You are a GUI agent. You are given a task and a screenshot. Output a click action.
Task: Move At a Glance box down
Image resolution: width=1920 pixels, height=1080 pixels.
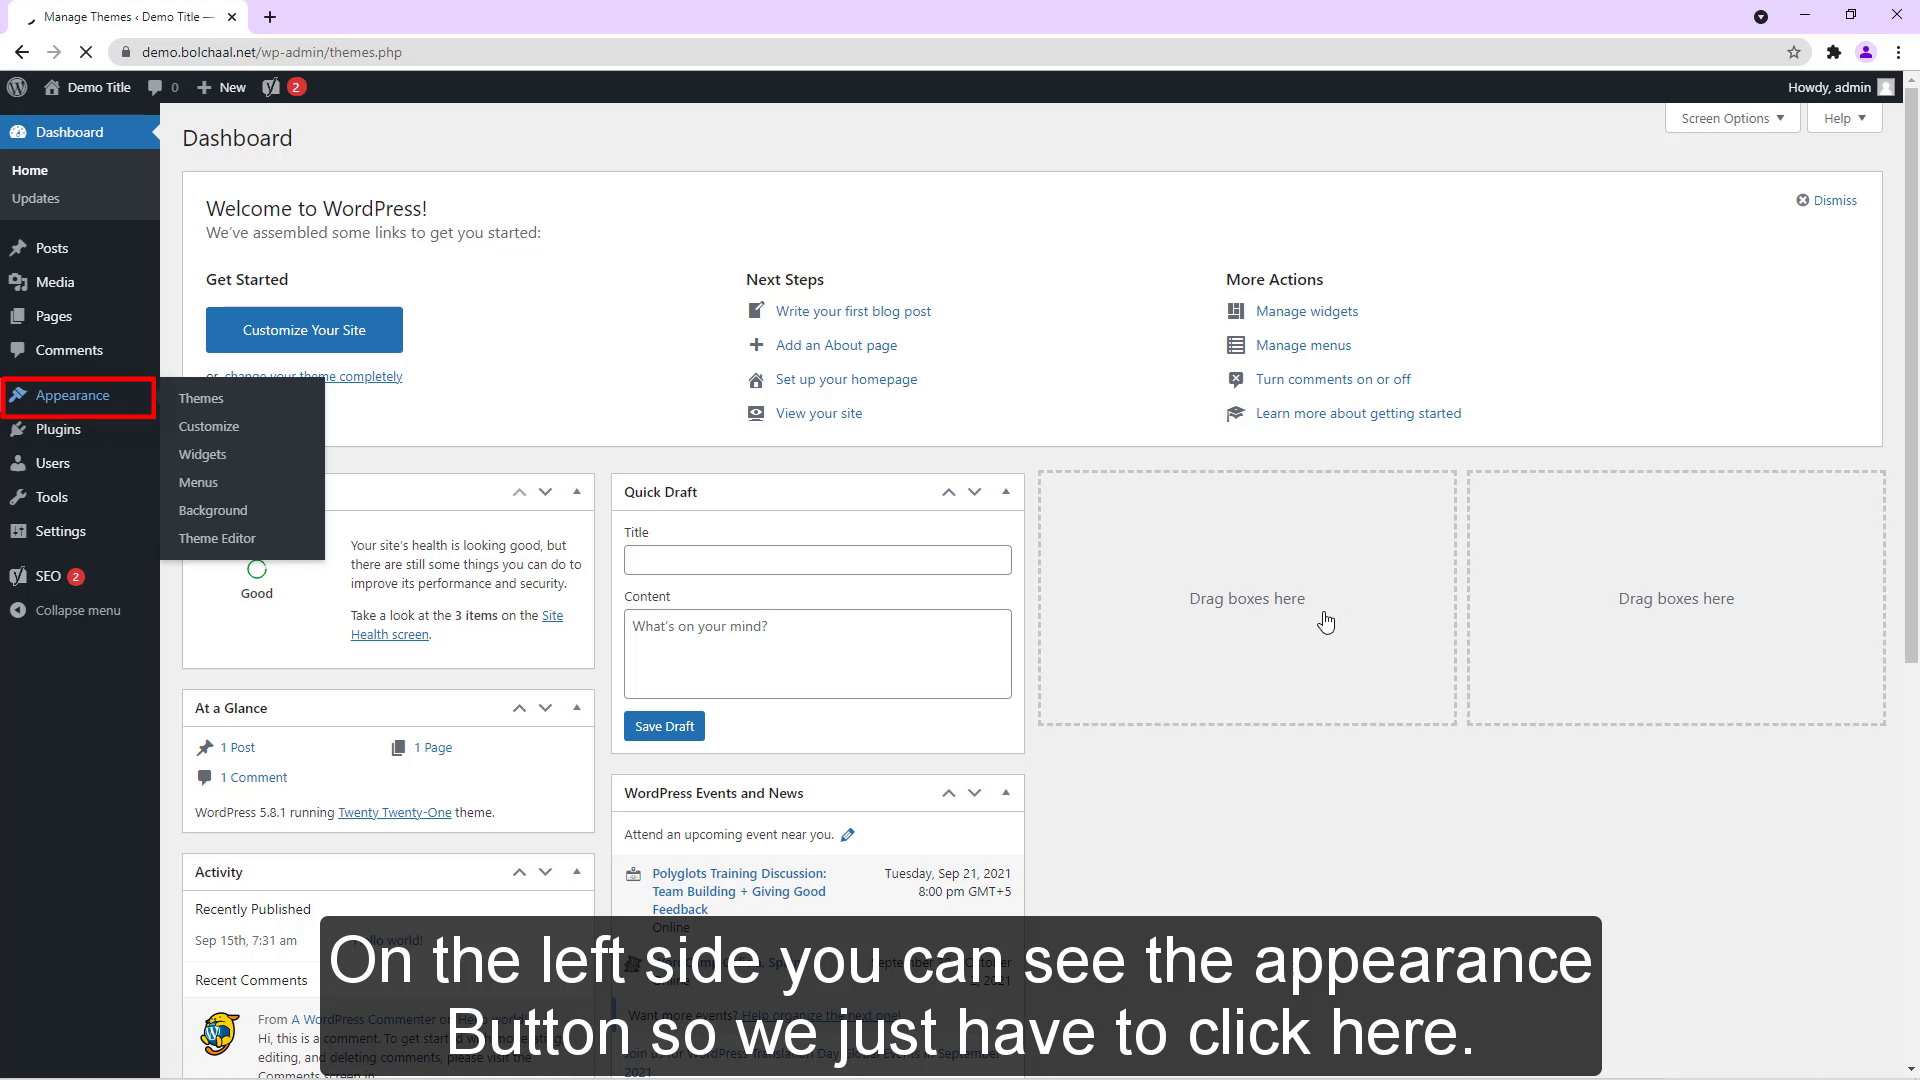(545, 708)
